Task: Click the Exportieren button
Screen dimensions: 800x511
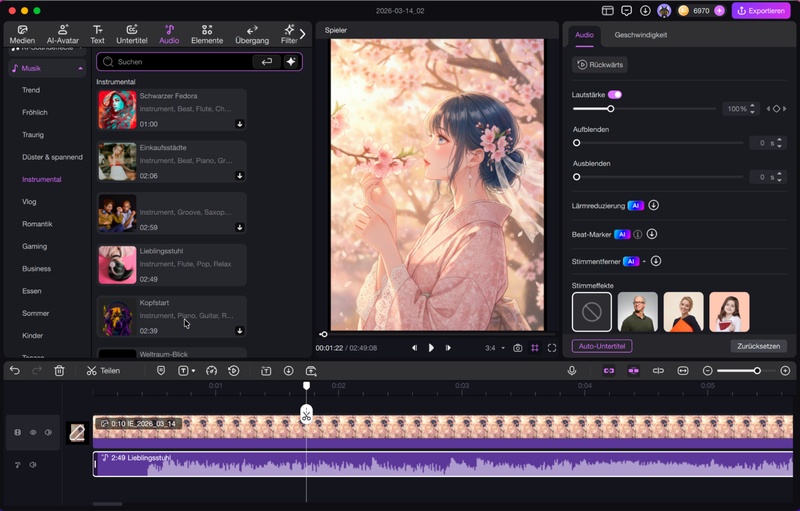Action: click(x=760, y=11)
